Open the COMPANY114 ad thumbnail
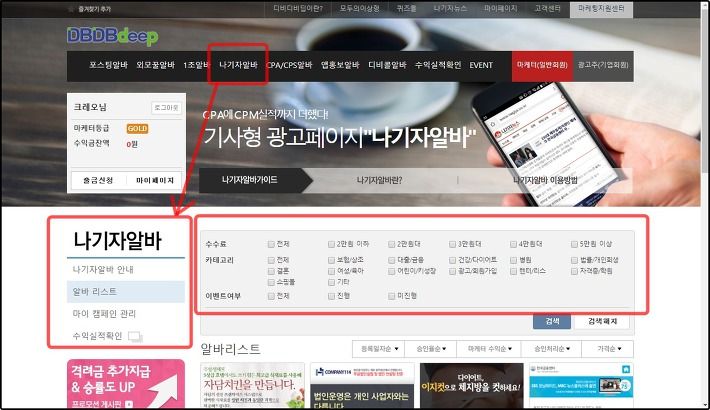This screenshot has width=710, height=410. 362,386
